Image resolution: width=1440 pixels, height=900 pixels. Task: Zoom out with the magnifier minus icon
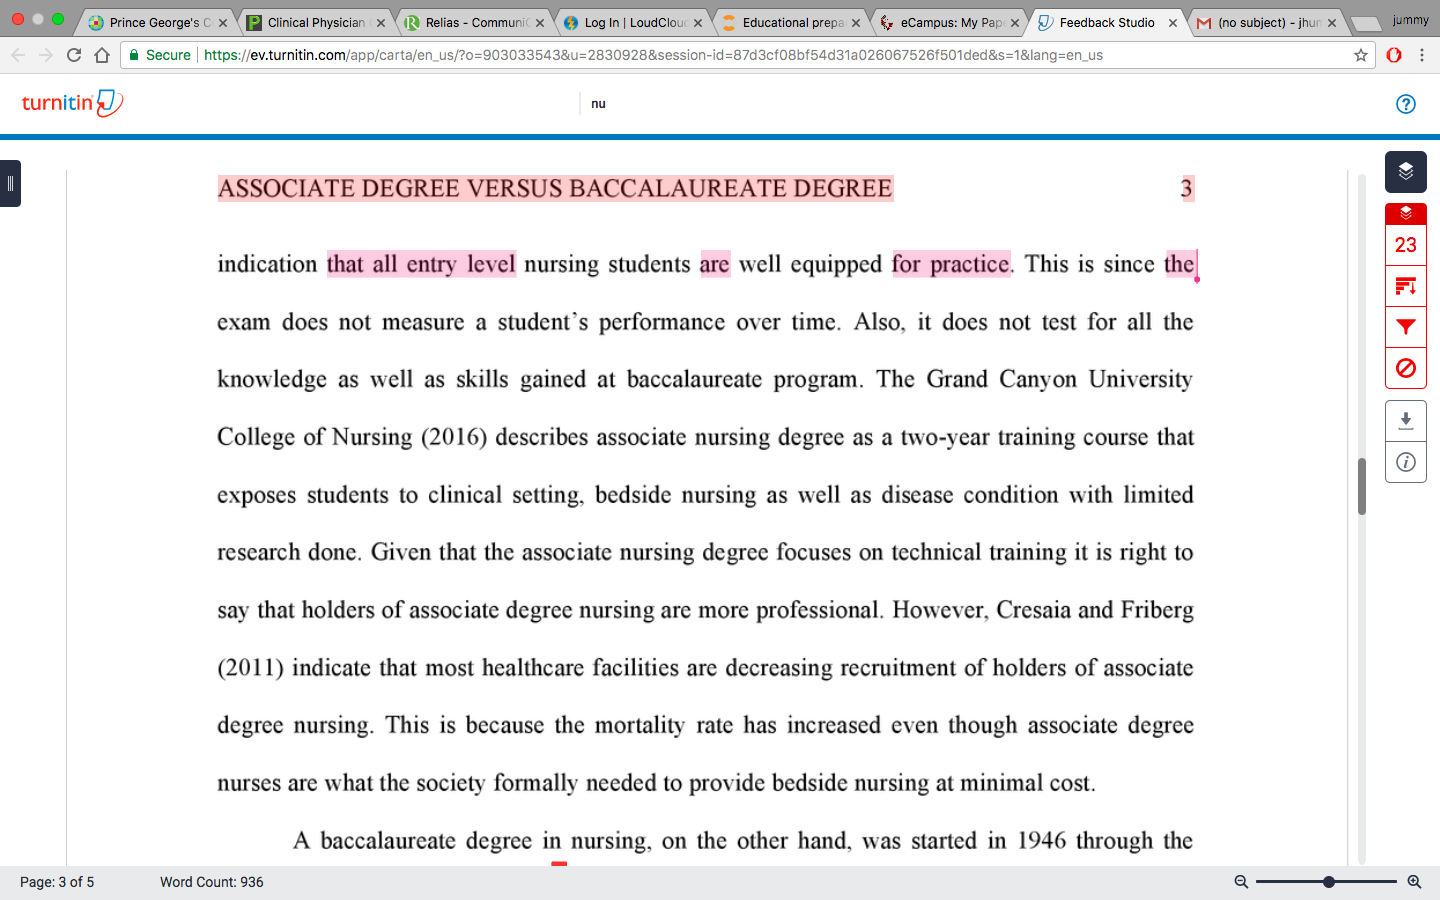[x=1241, y=882]
